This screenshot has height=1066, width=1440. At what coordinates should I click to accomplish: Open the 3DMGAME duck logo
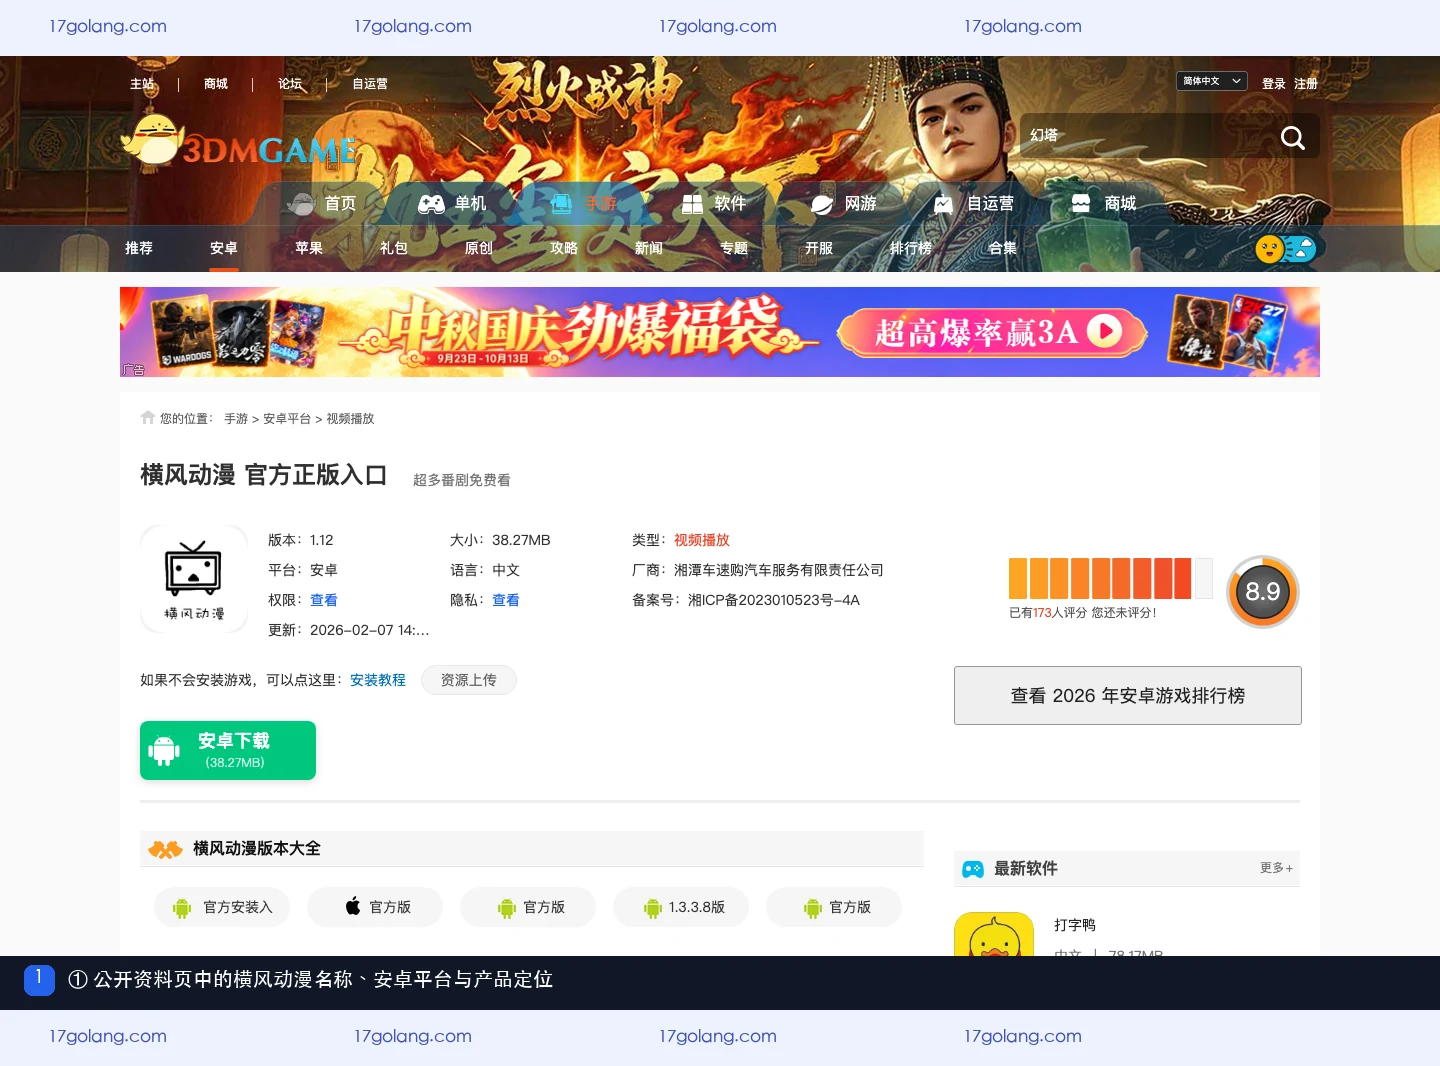238,140
